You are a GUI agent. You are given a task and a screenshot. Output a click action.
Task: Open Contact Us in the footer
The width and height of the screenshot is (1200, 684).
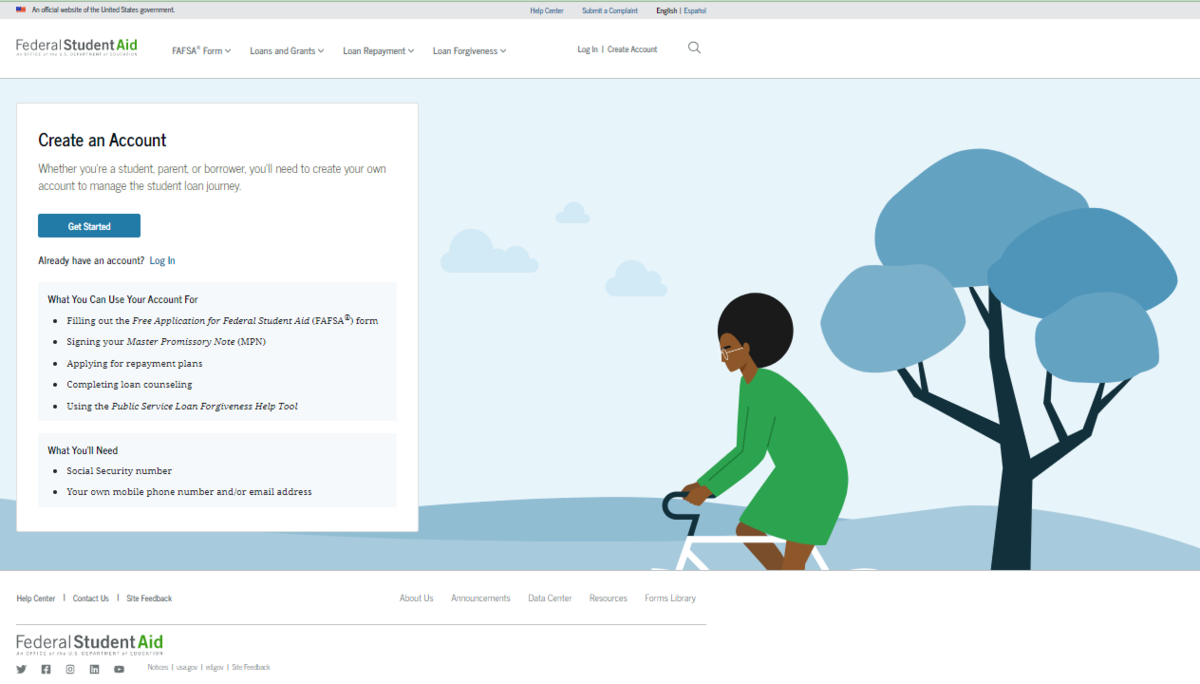(x=91, y=598)
